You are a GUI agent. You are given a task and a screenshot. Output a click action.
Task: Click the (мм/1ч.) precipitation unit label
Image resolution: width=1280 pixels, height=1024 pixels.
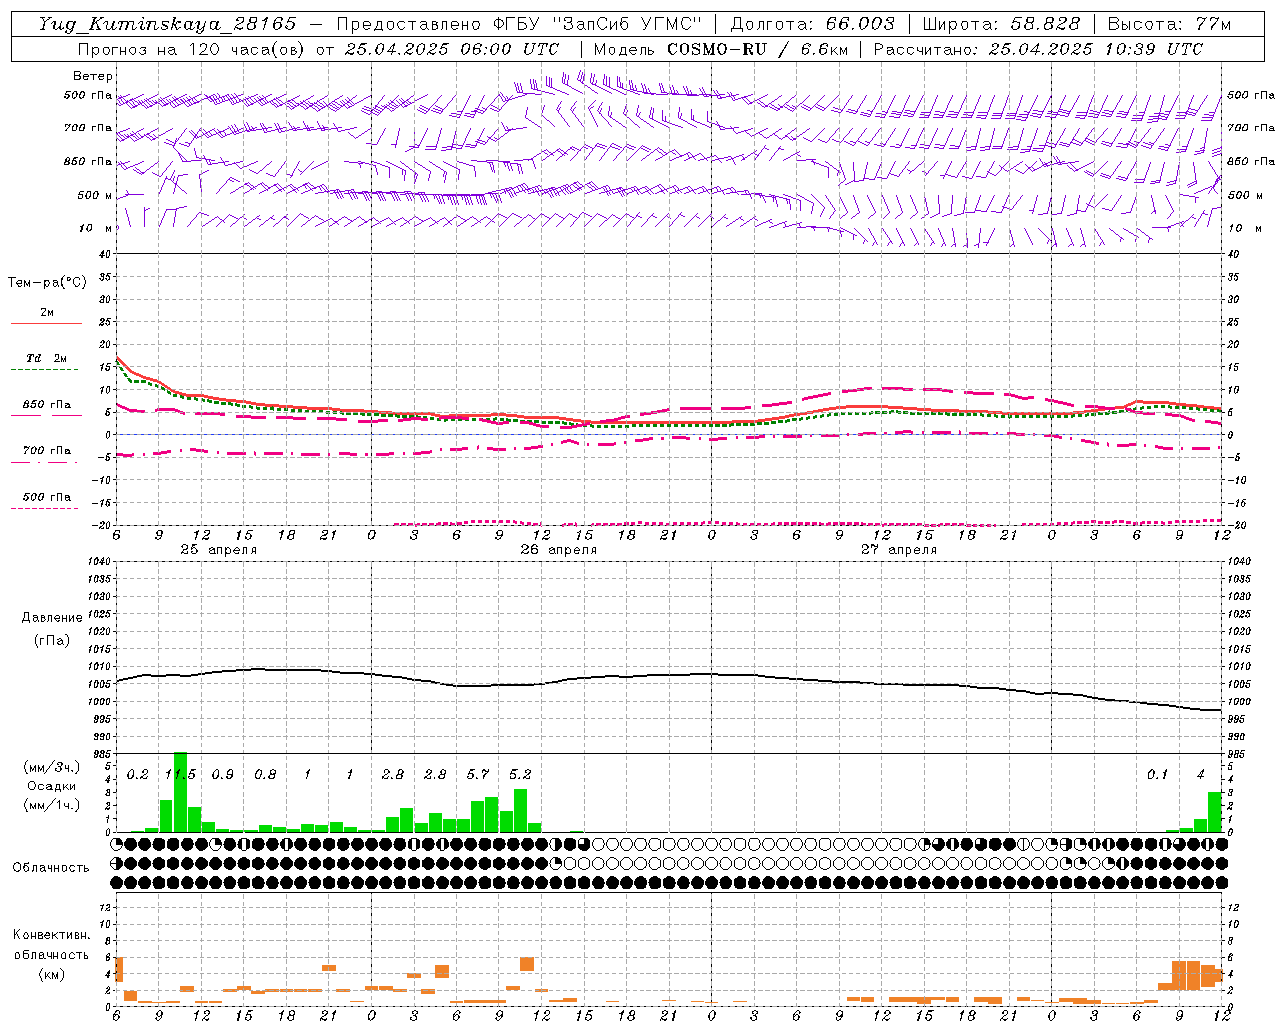(x=52, y=805)
